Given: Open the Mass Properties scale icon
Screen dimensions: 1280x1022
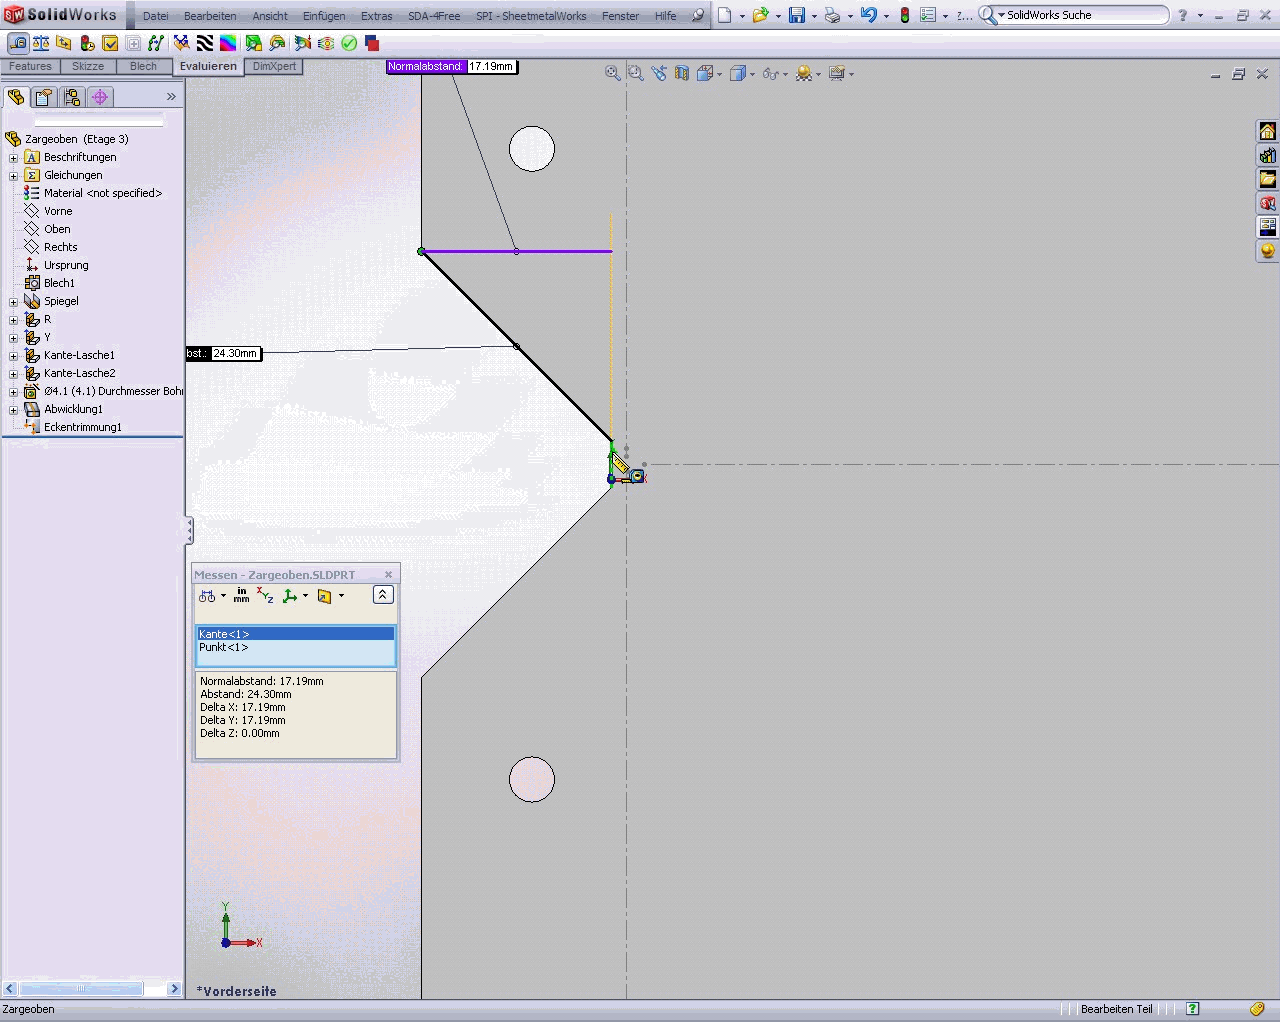Looking at the screenshot, I should [x=41, y=43].
